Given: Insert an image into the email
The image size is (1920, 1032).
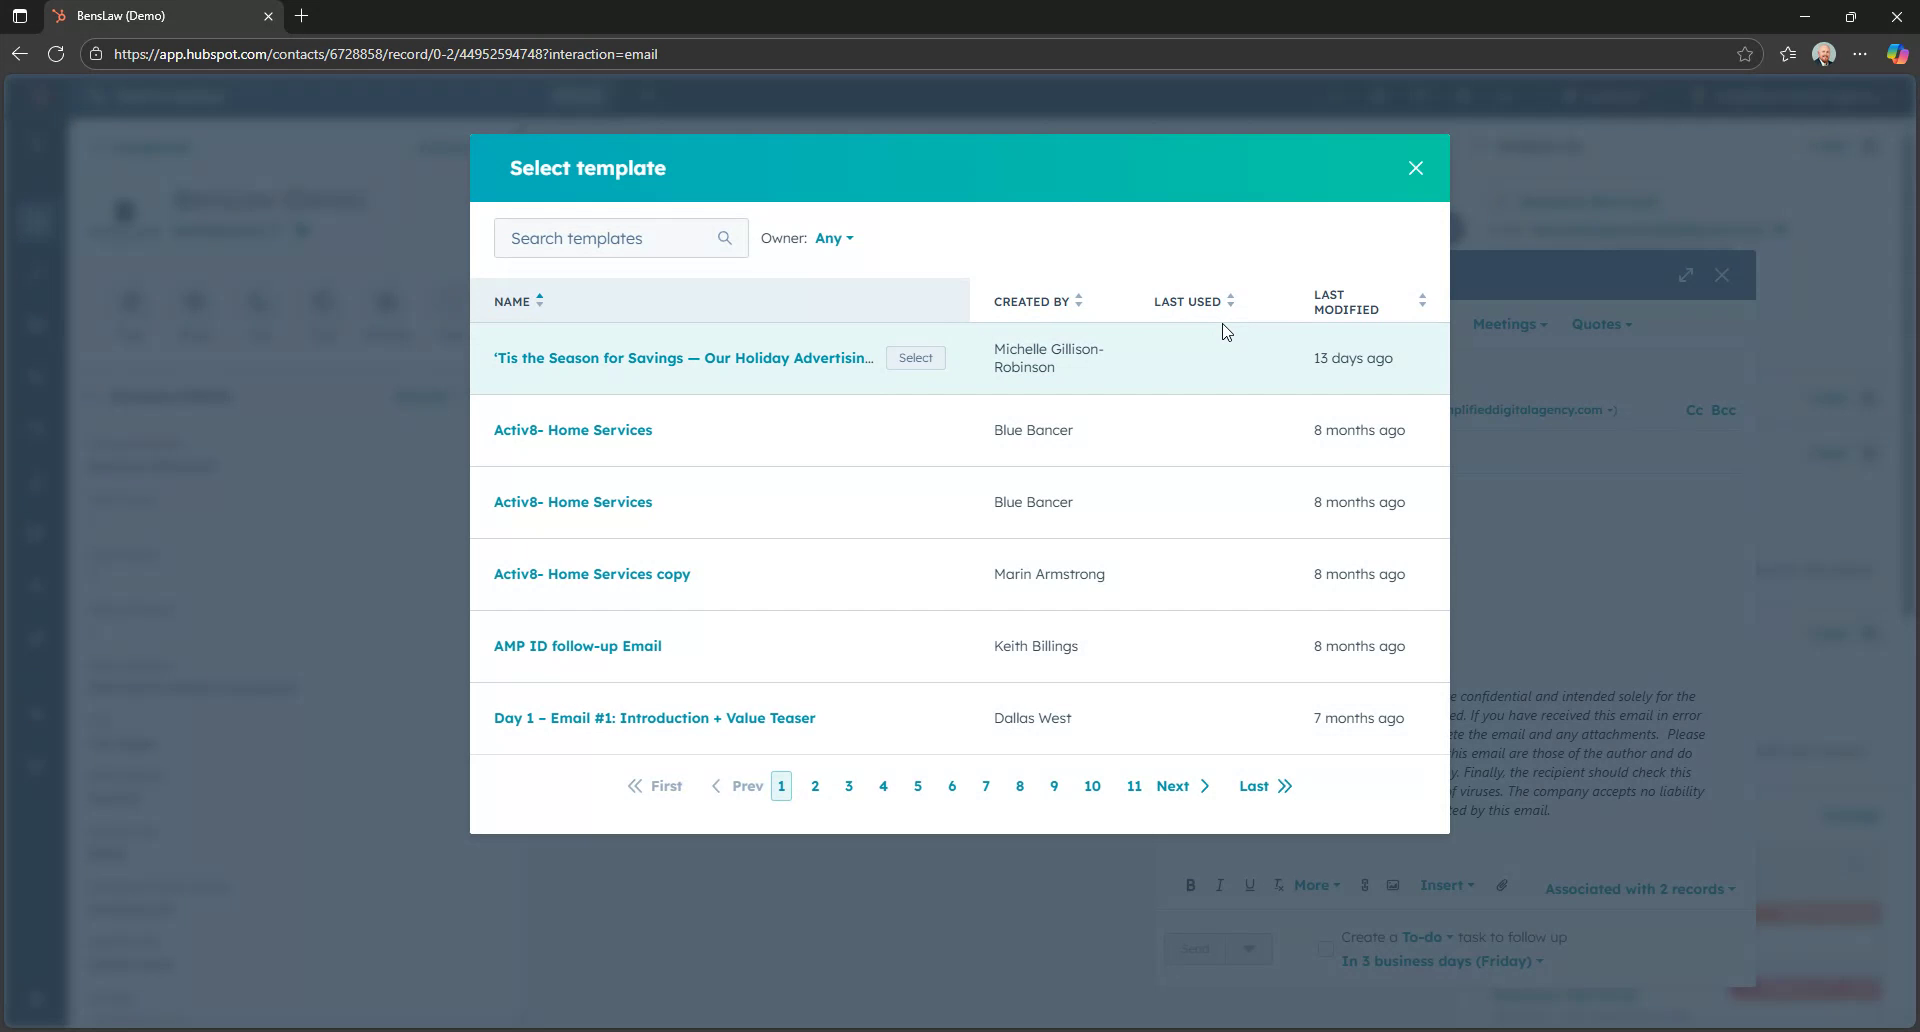Looking at the screenshot, I should (x=1393, y=885).
